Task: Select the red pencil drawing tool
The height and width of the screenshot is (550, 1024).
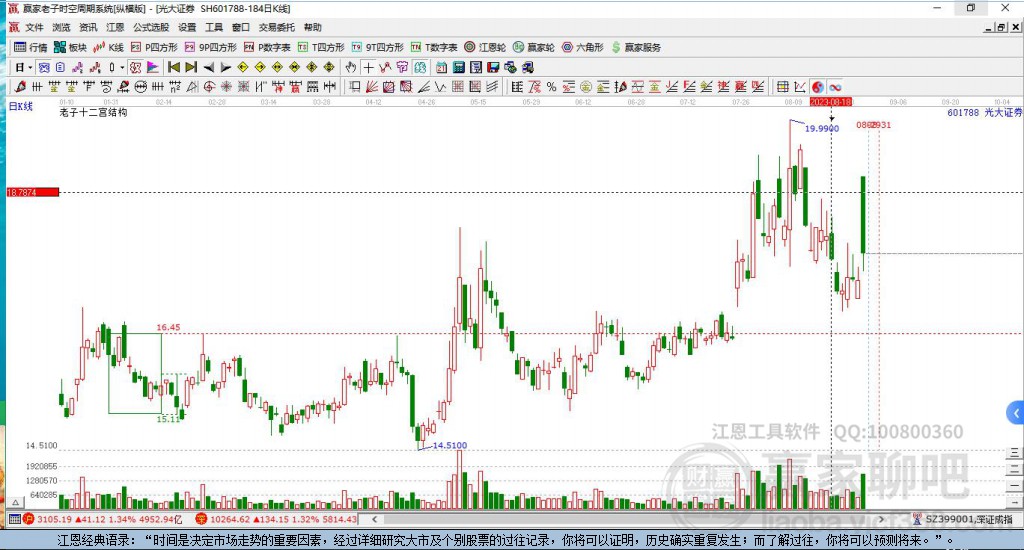Action: [x=20, y=87]
